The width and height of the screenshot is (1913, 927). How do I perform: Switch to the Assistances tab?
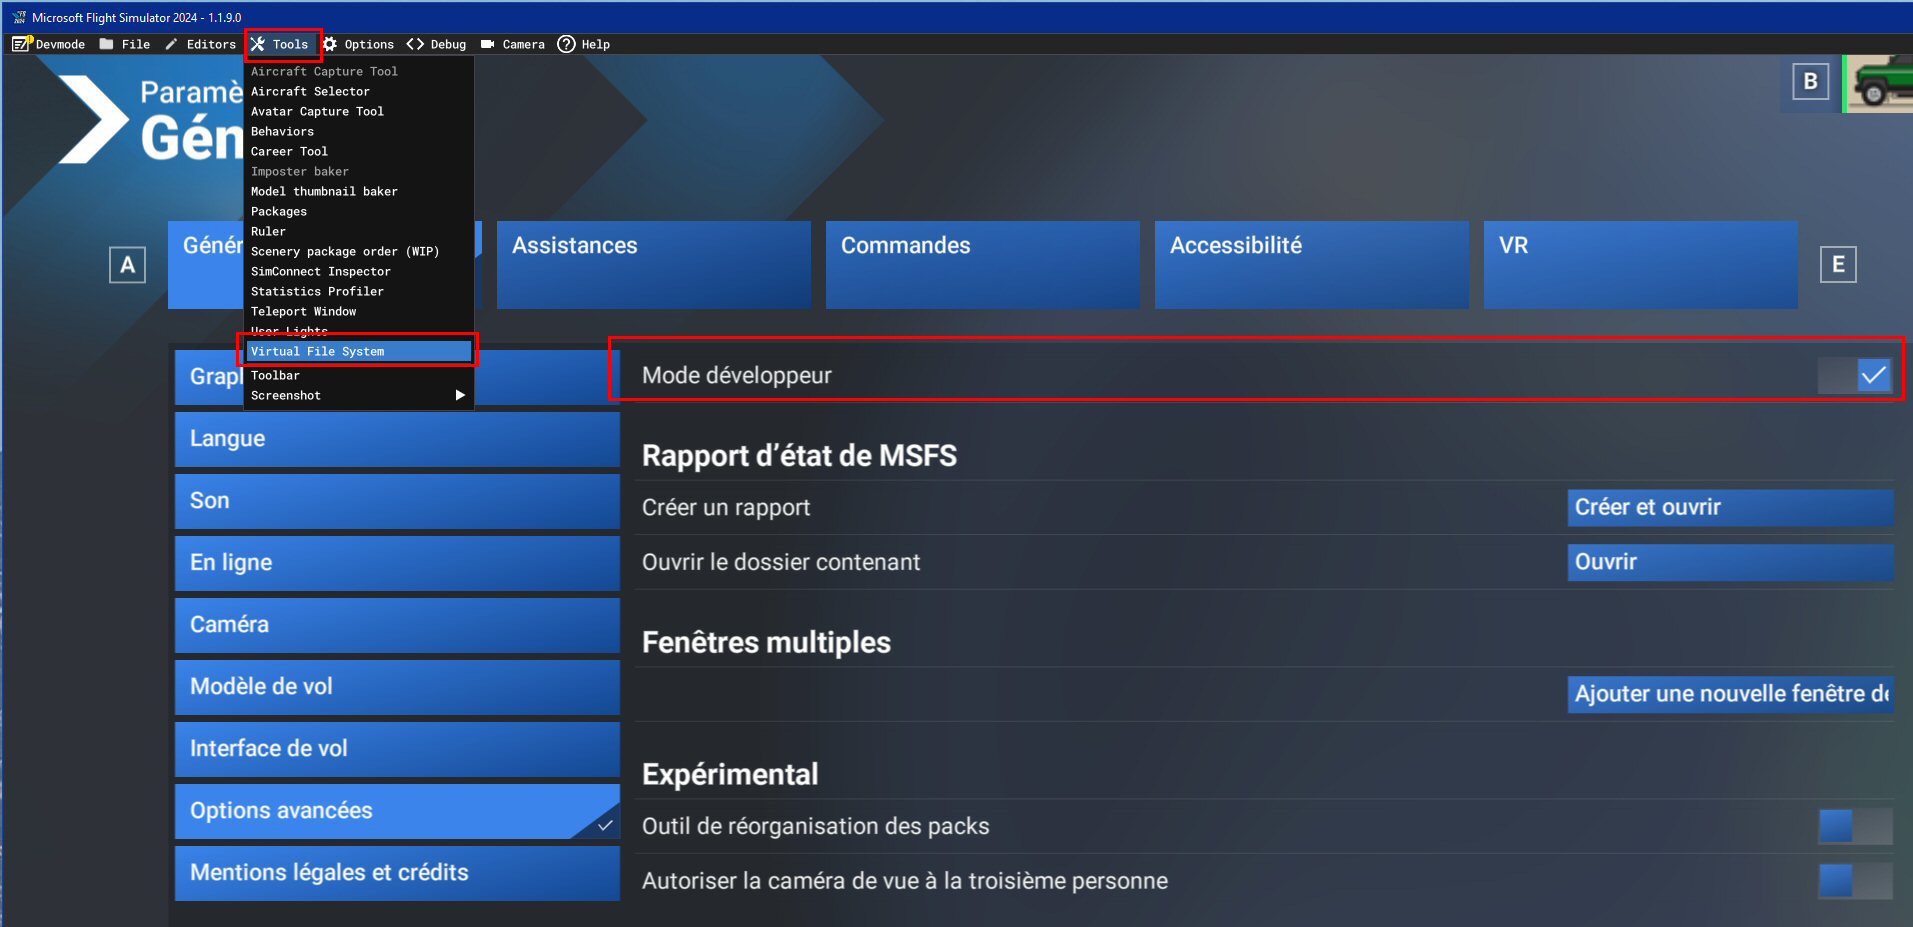coord(653,264)
